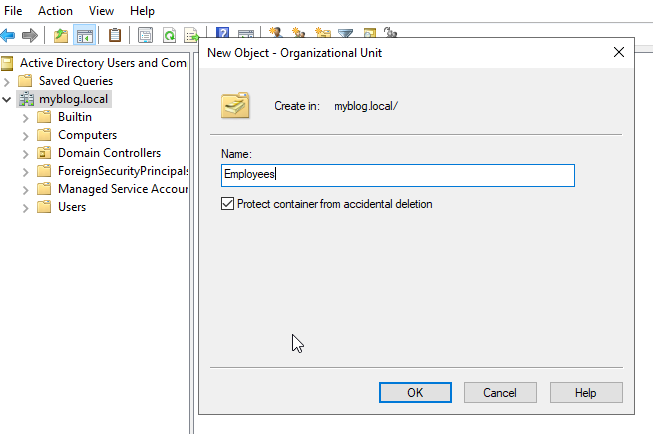Toggle the Show/Hide Console Tree icon

(85, 35)
